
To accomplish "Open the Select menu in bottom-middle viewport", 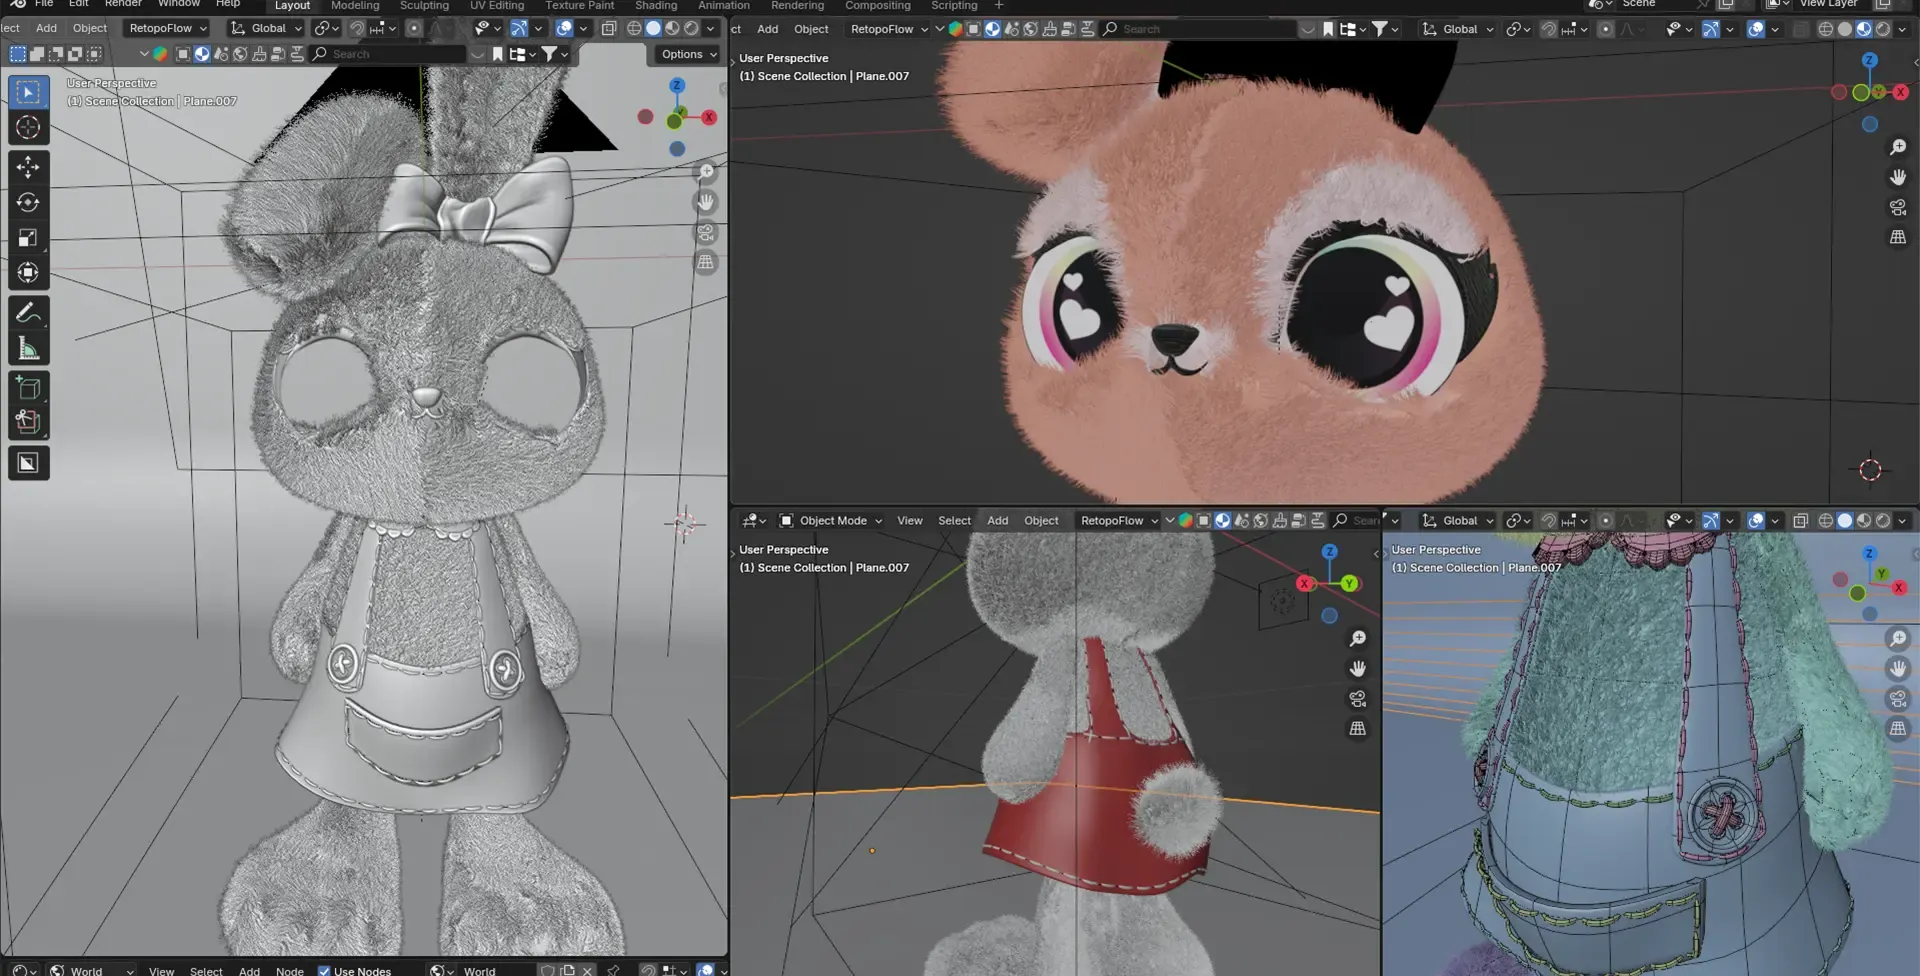I will pyautogui.click(x=954, y=520).
